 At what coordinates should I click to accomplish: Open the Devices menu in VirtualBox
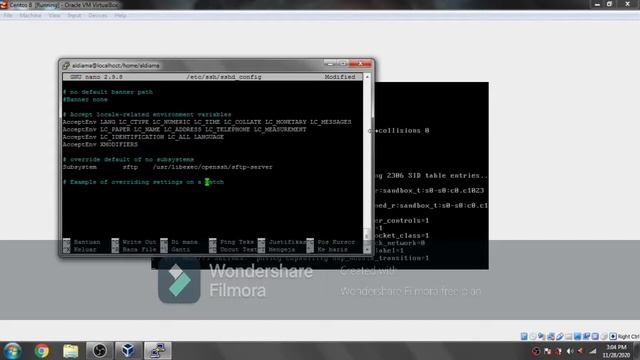click(x=98, y=16)
